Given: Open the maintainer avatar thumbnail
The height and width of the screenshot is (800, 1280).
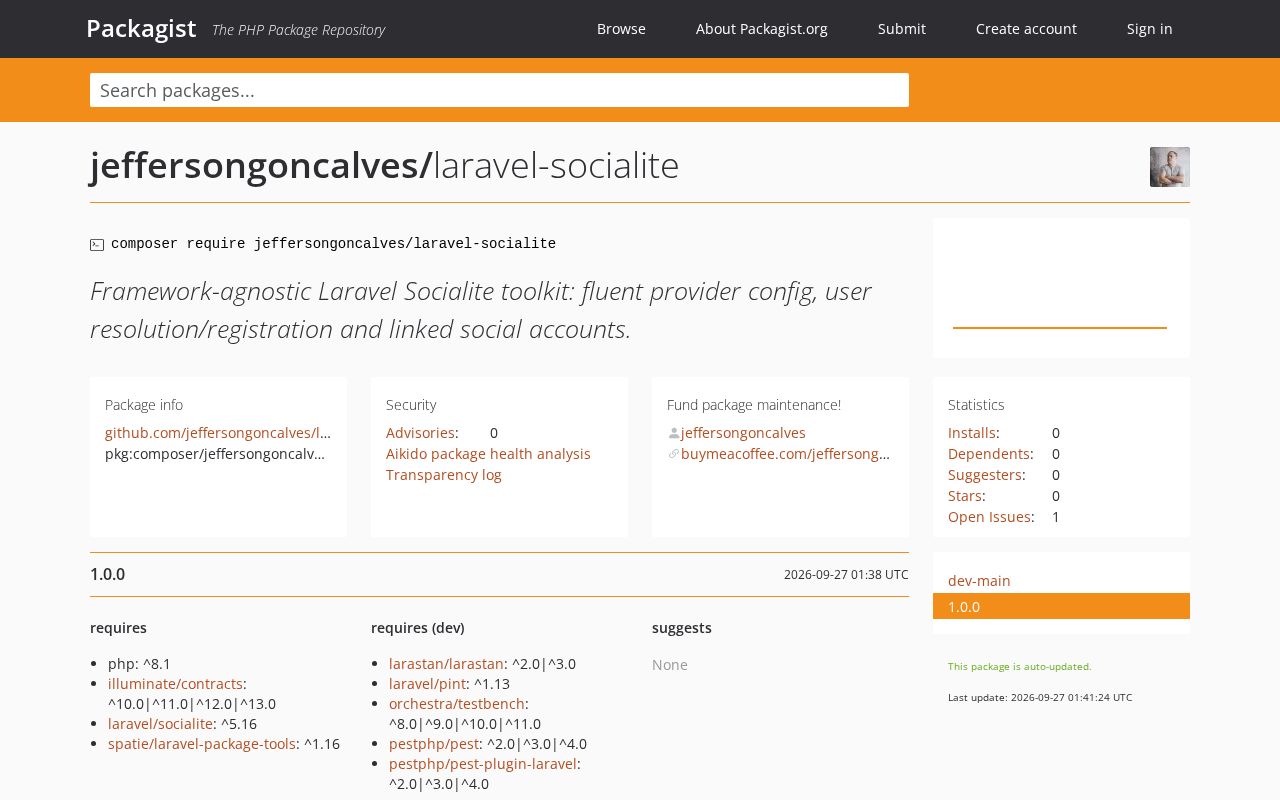Looking at the screenshot, I should click(x=1170, y=167).
